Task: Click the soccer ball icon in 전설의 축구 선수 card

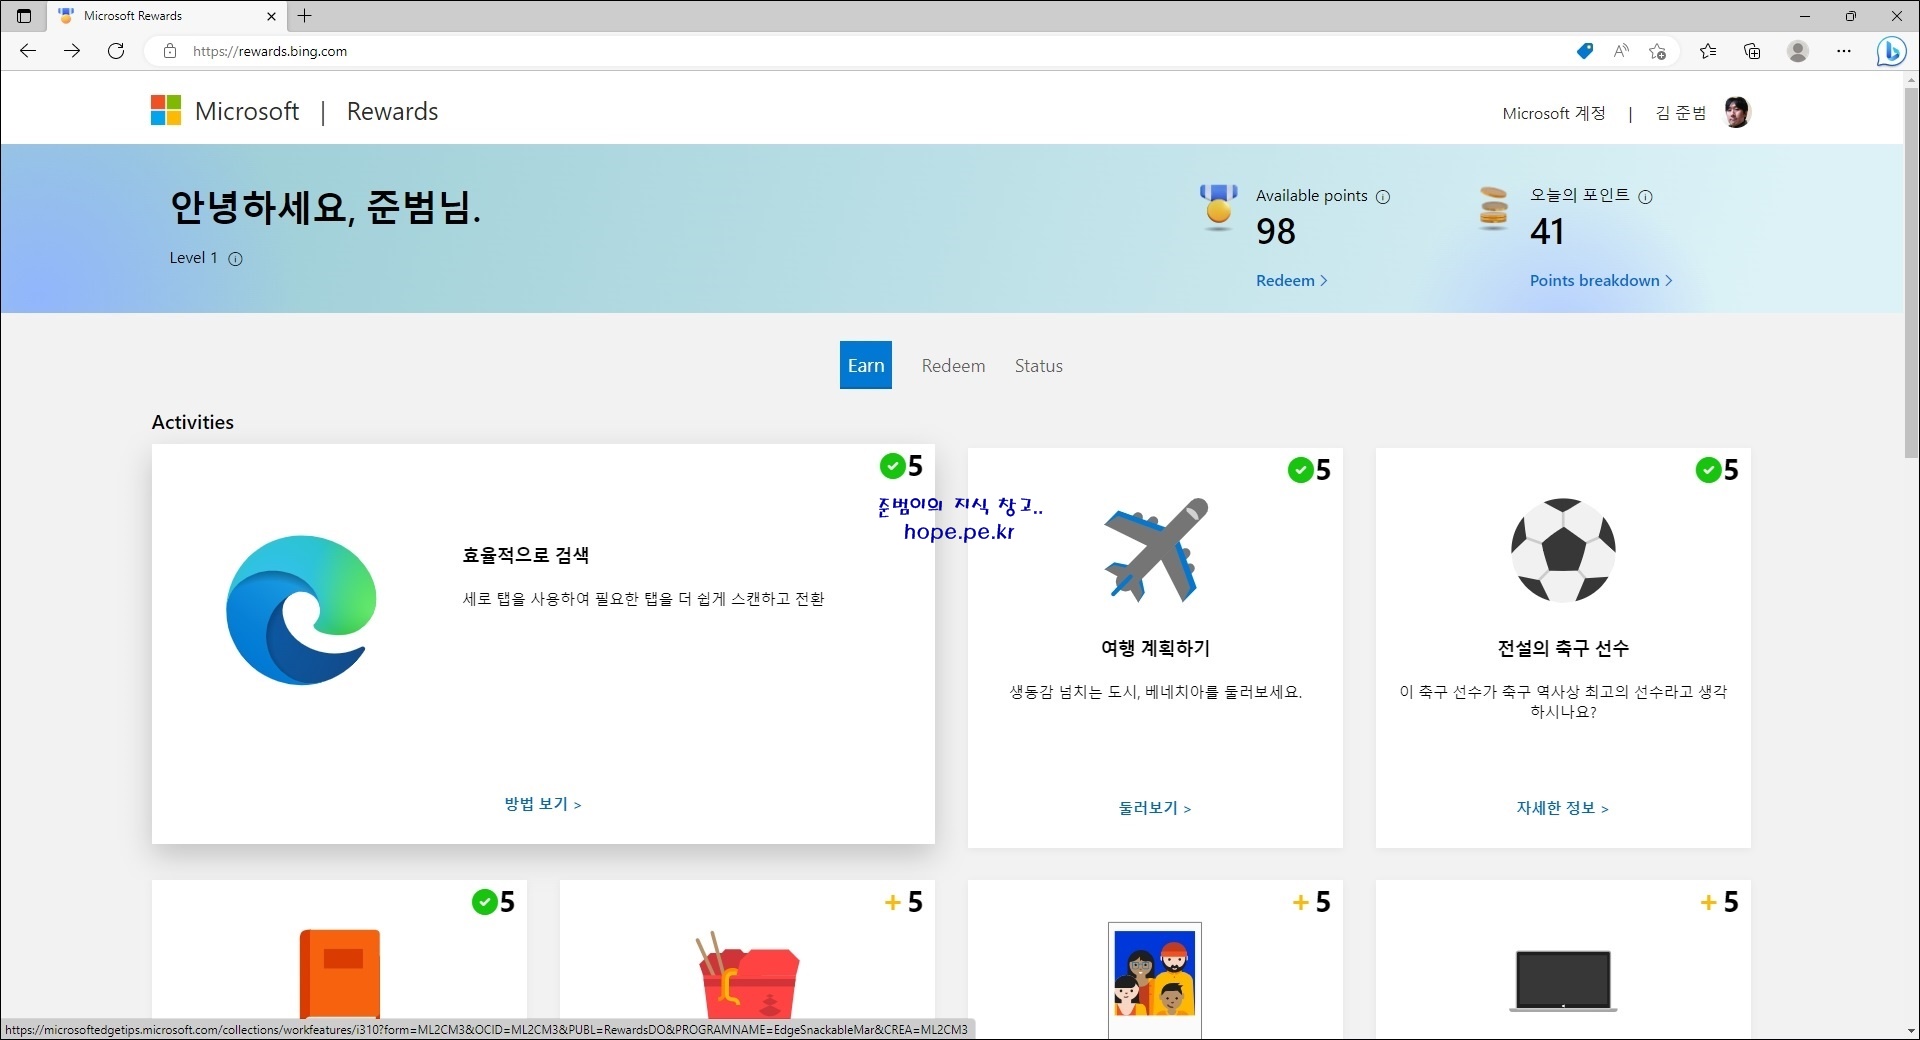Action: pos(1563,550)
